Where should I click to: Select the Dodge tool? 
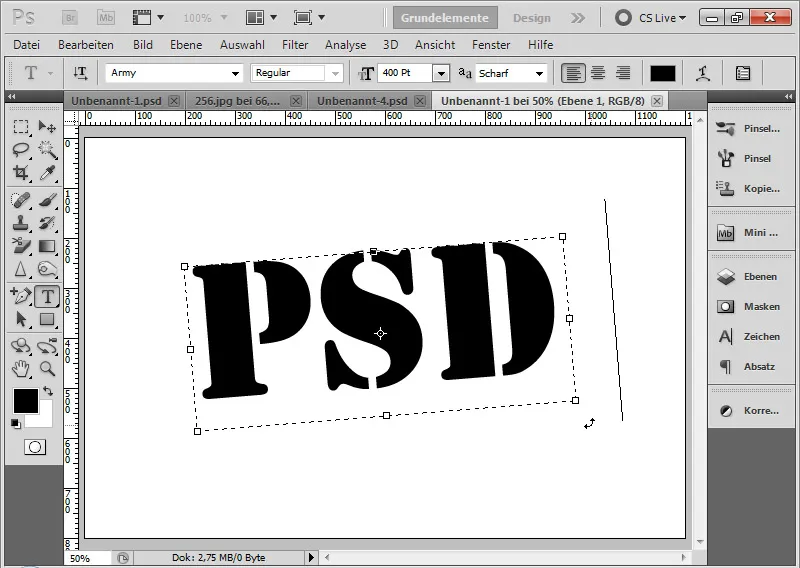click(47, 269)
